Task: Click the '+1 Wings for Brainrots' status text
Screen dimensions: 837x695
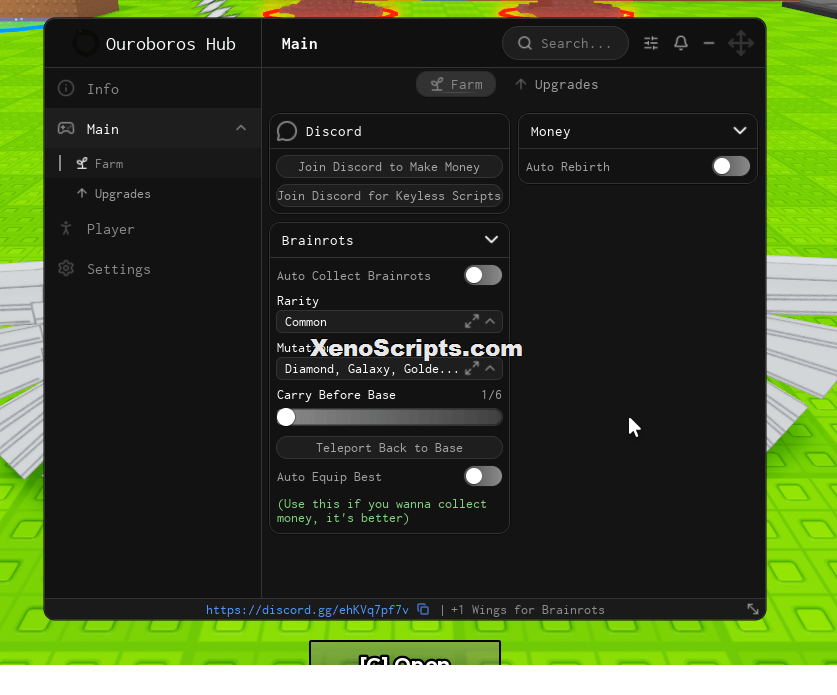Action: coord(527,610)
